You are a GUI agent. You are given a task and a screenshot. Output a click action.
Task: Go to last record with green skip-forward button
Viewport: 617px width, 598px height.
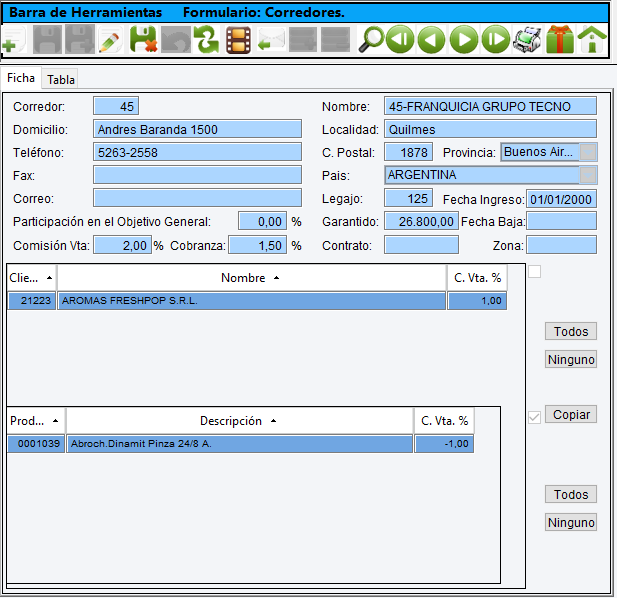tap(496, 39)
